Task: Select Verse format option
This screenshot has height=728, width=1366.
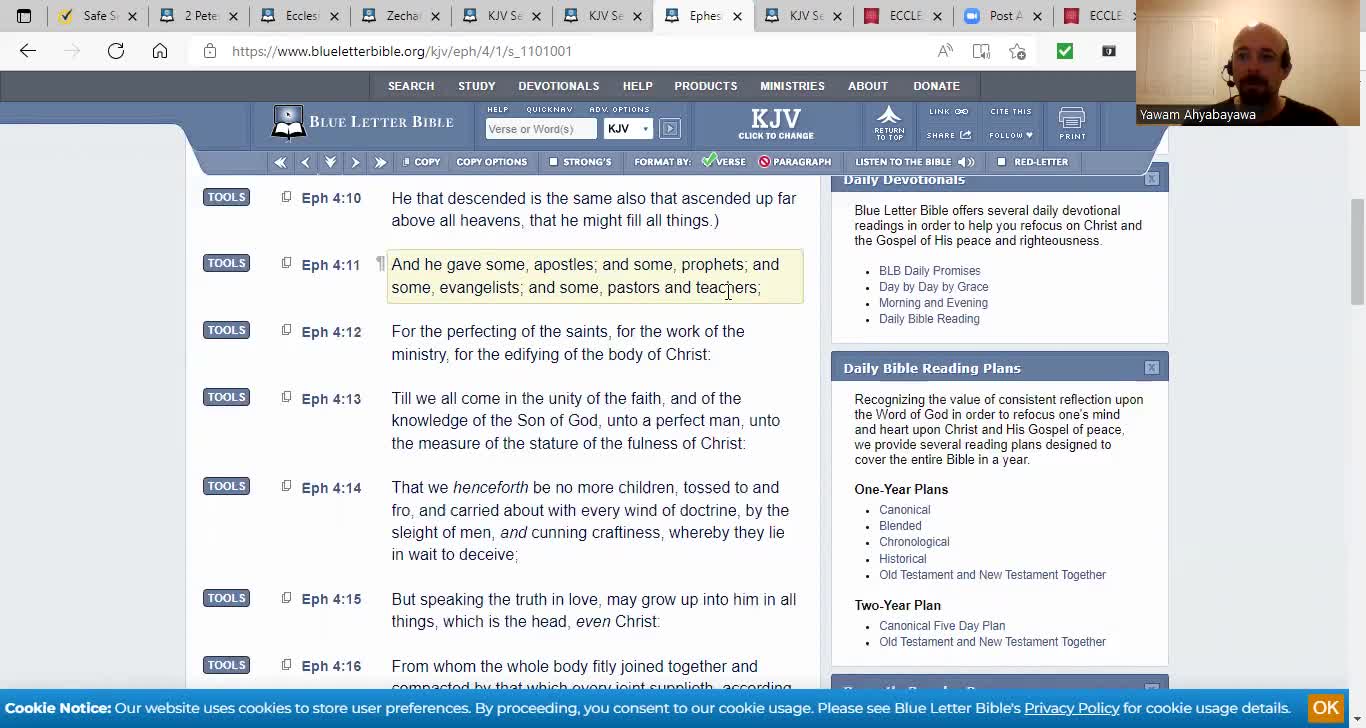Action: 724,162
